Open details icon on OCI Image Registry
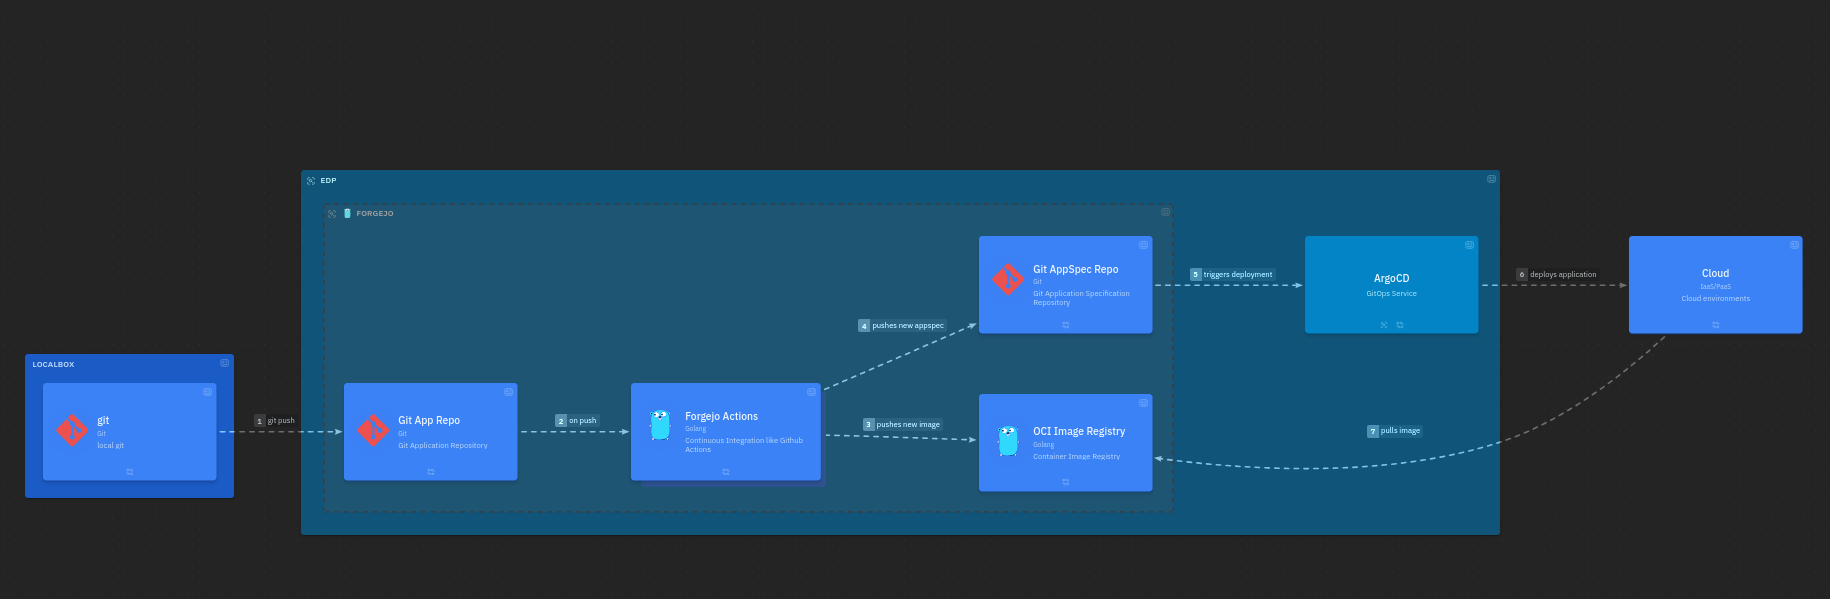This screenshot has height=599, width=1830. point(1144,403)
